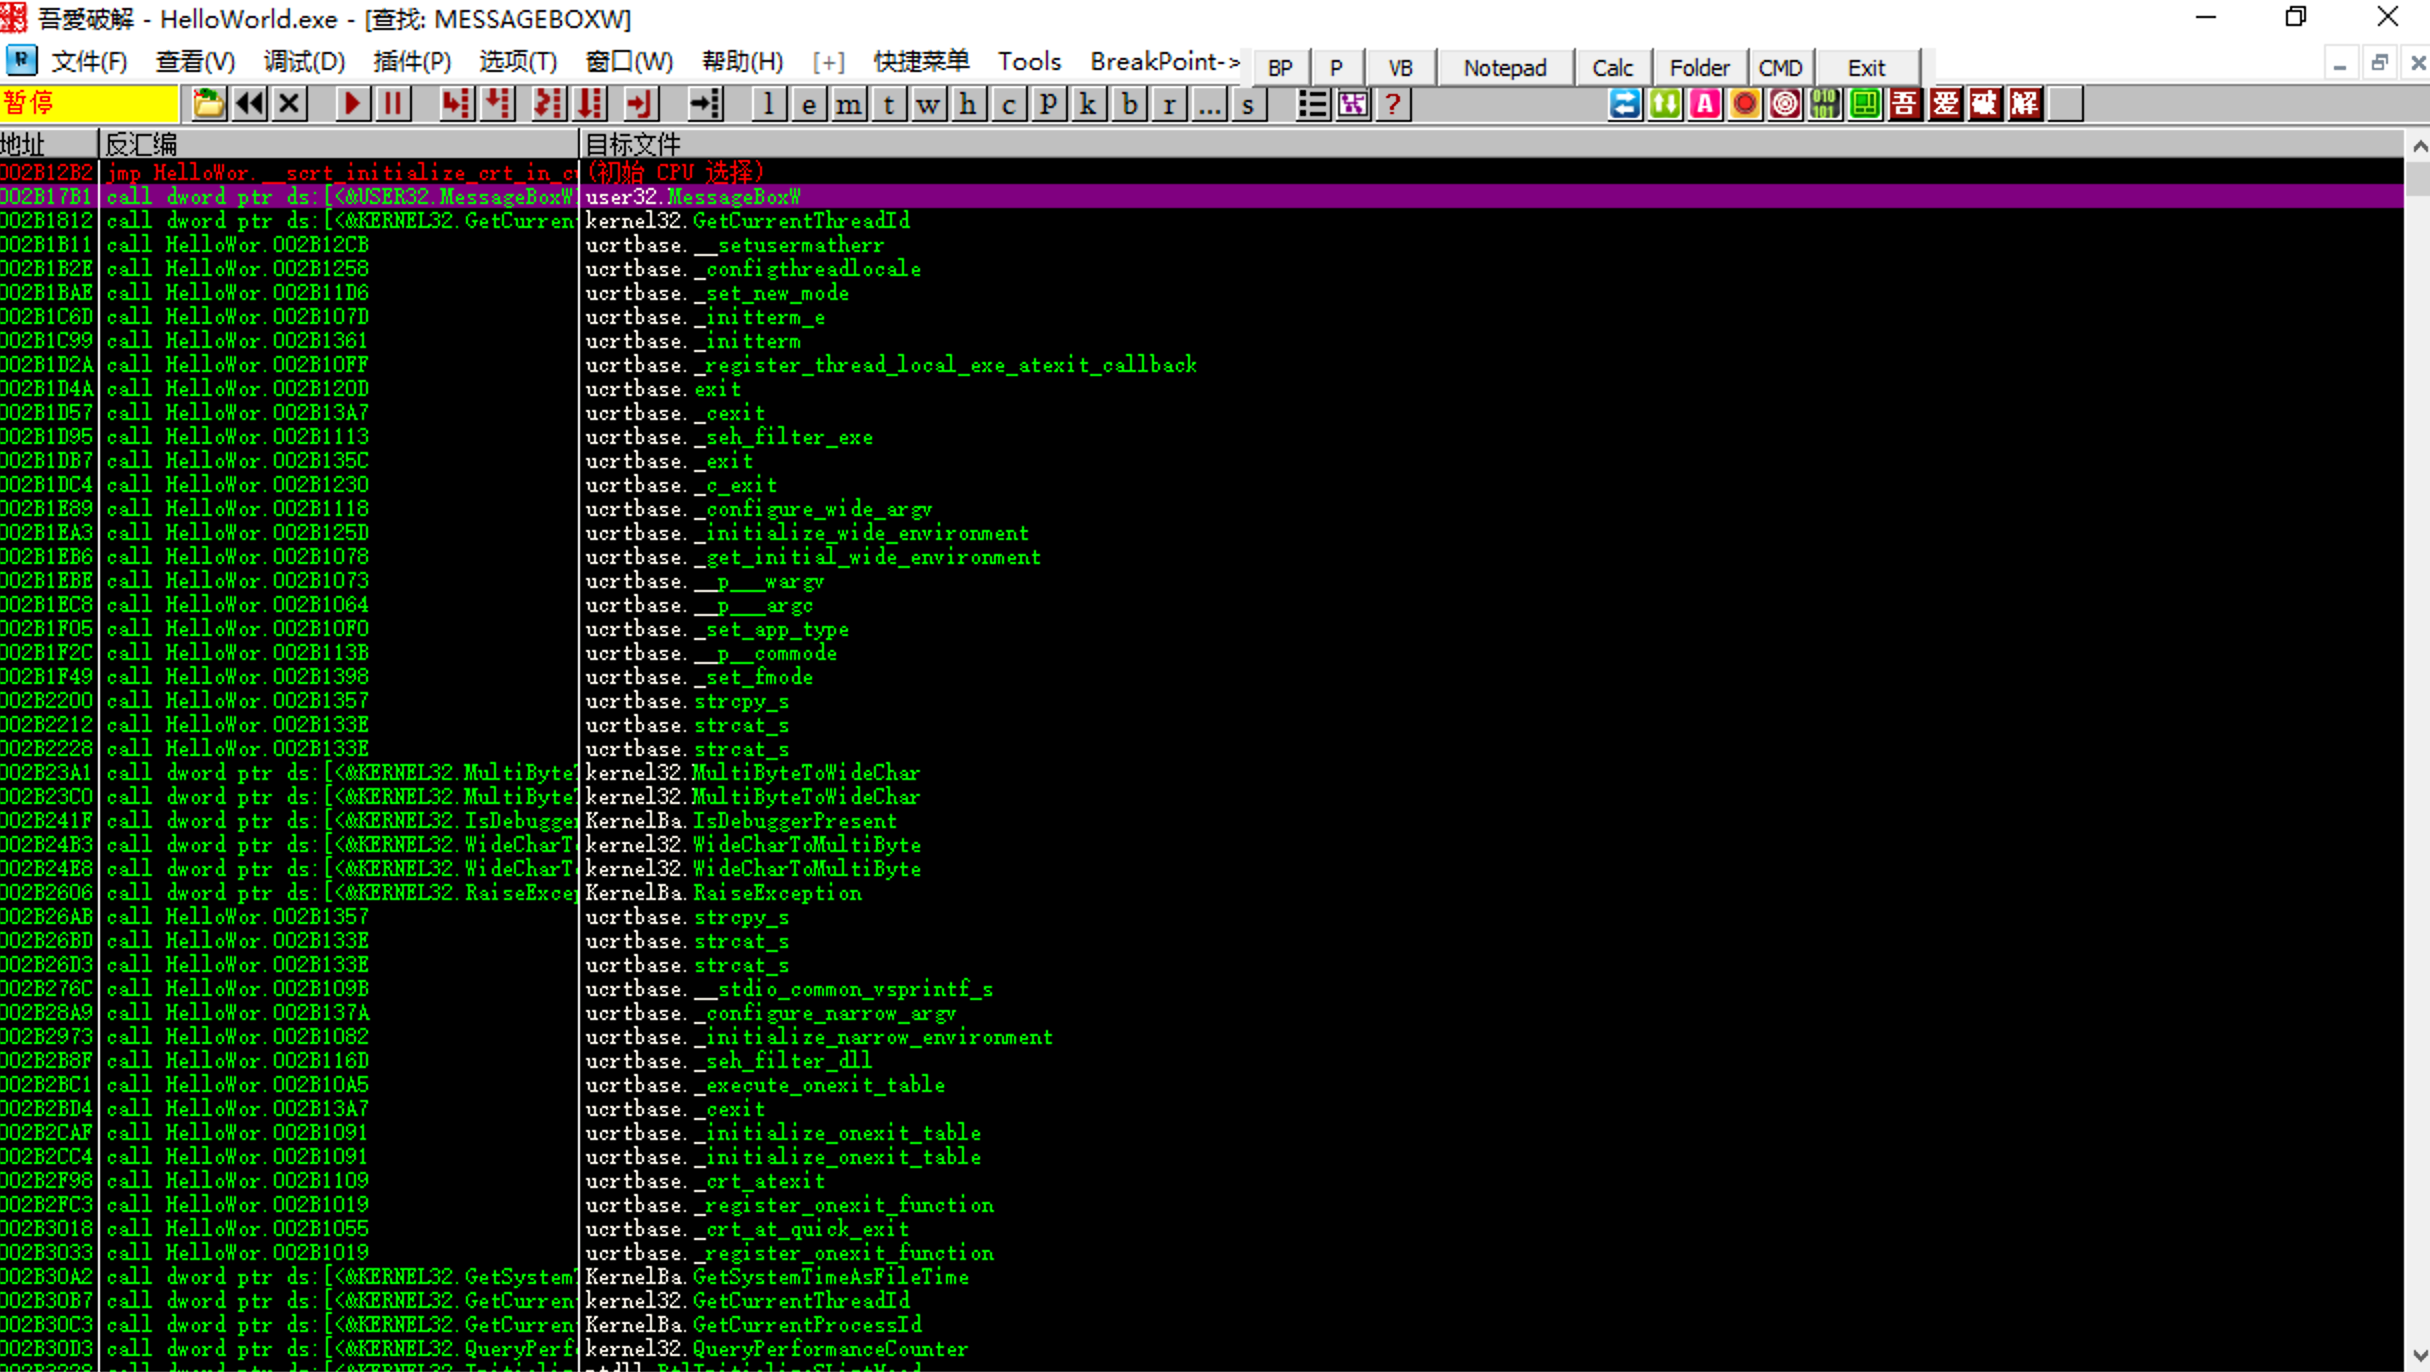Open the Log window via 'l' button

768,104
